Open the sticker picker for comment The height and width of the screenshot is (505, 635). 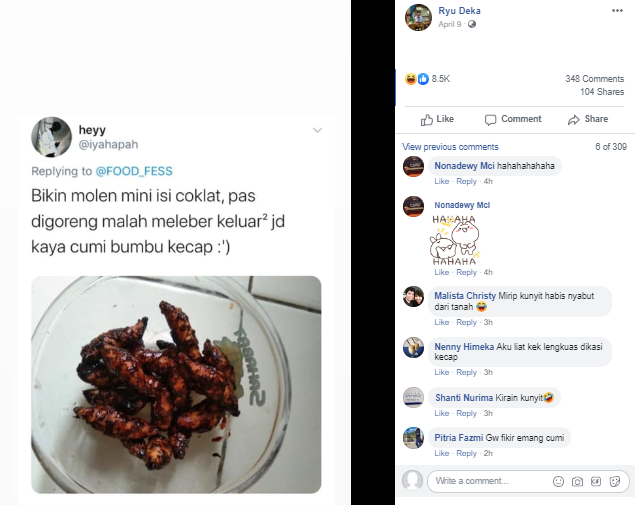[614, 481]
